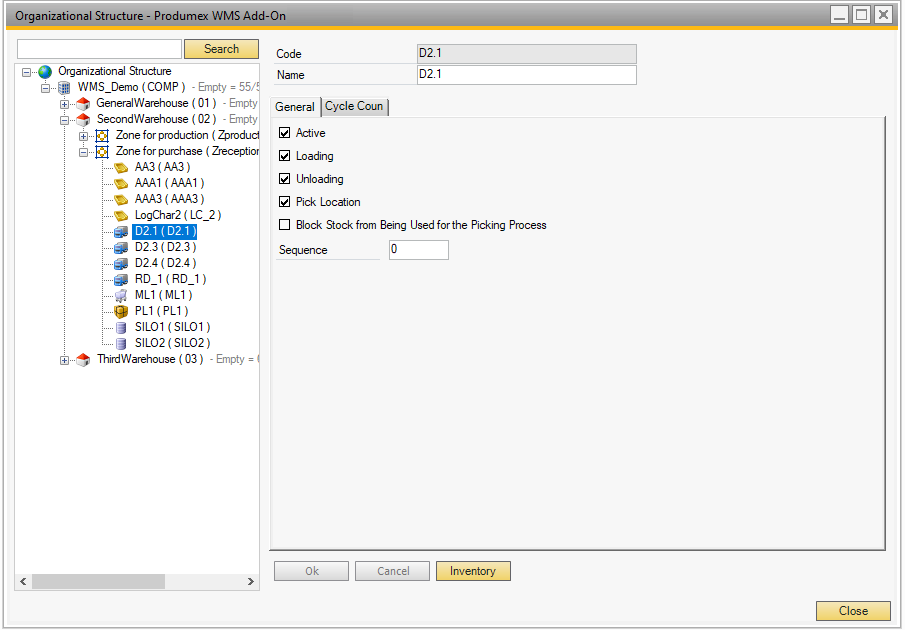
Task: Expand the ThirdWarehouse tree node
Action: [65, 360]
